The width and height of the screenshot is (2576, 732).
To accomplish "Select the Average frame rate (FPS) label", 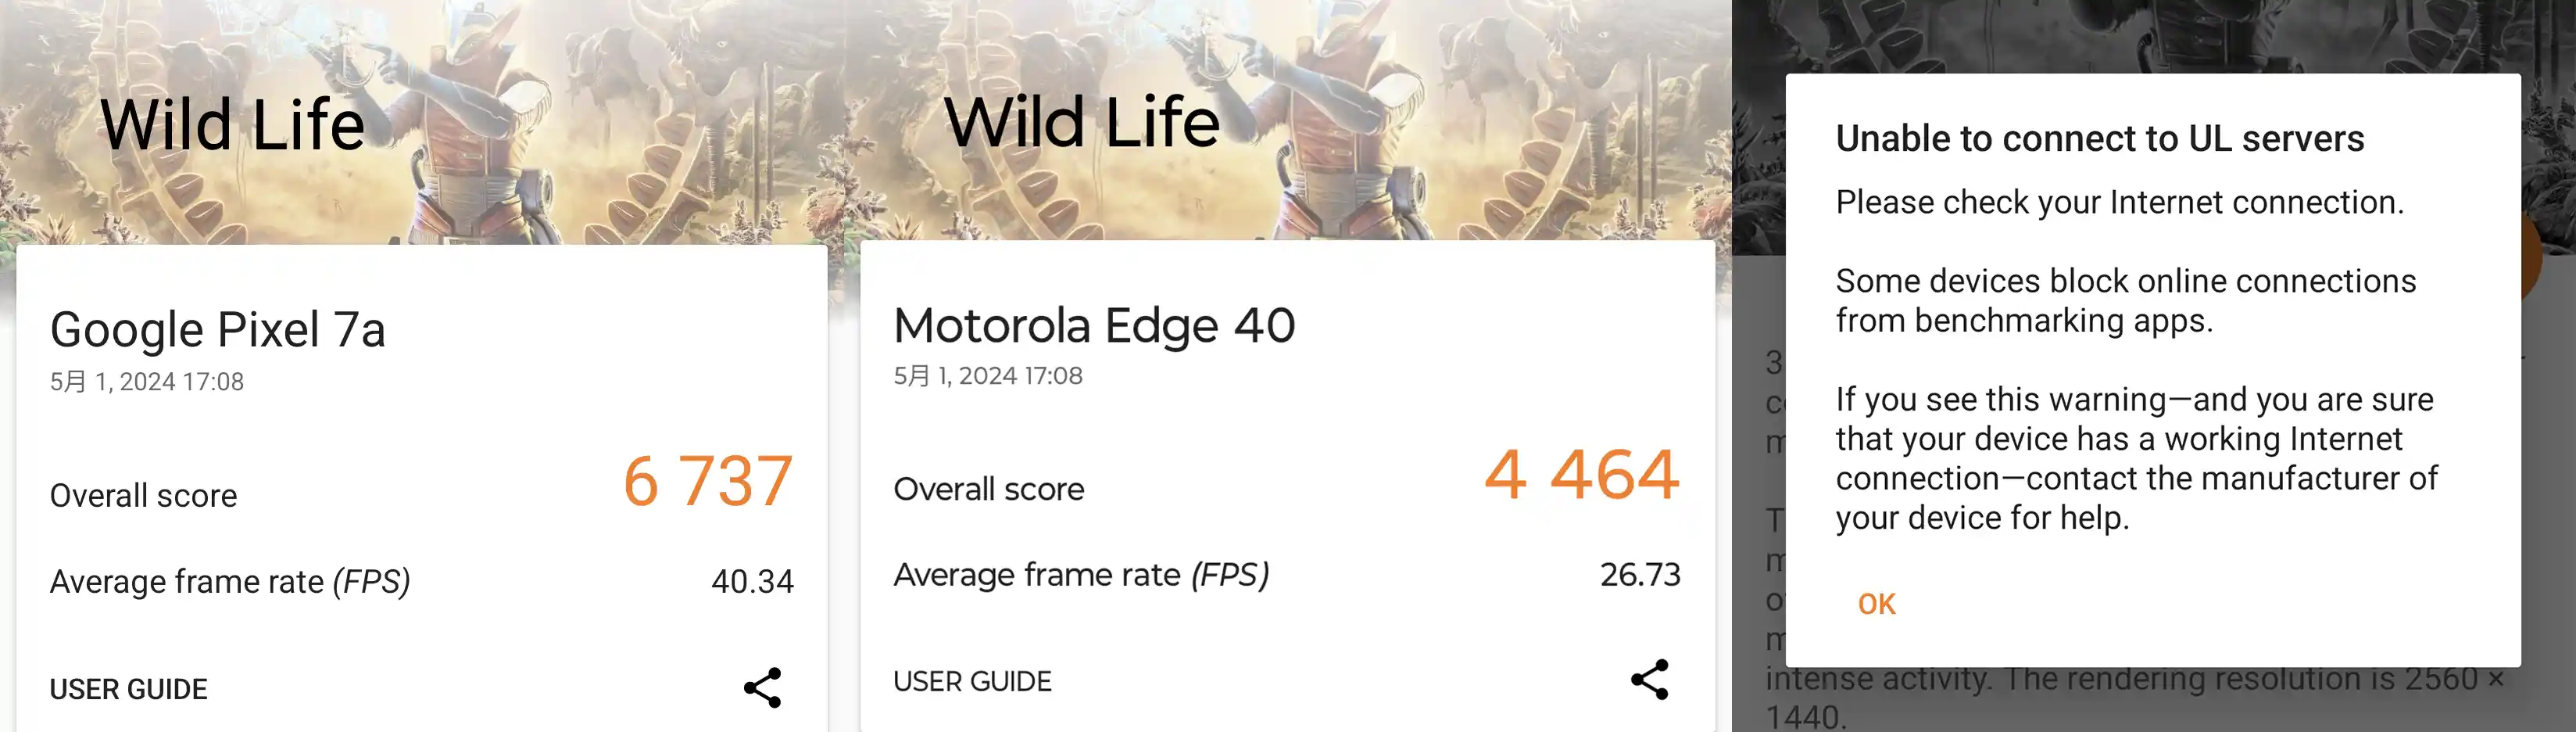I will point(230,581).
